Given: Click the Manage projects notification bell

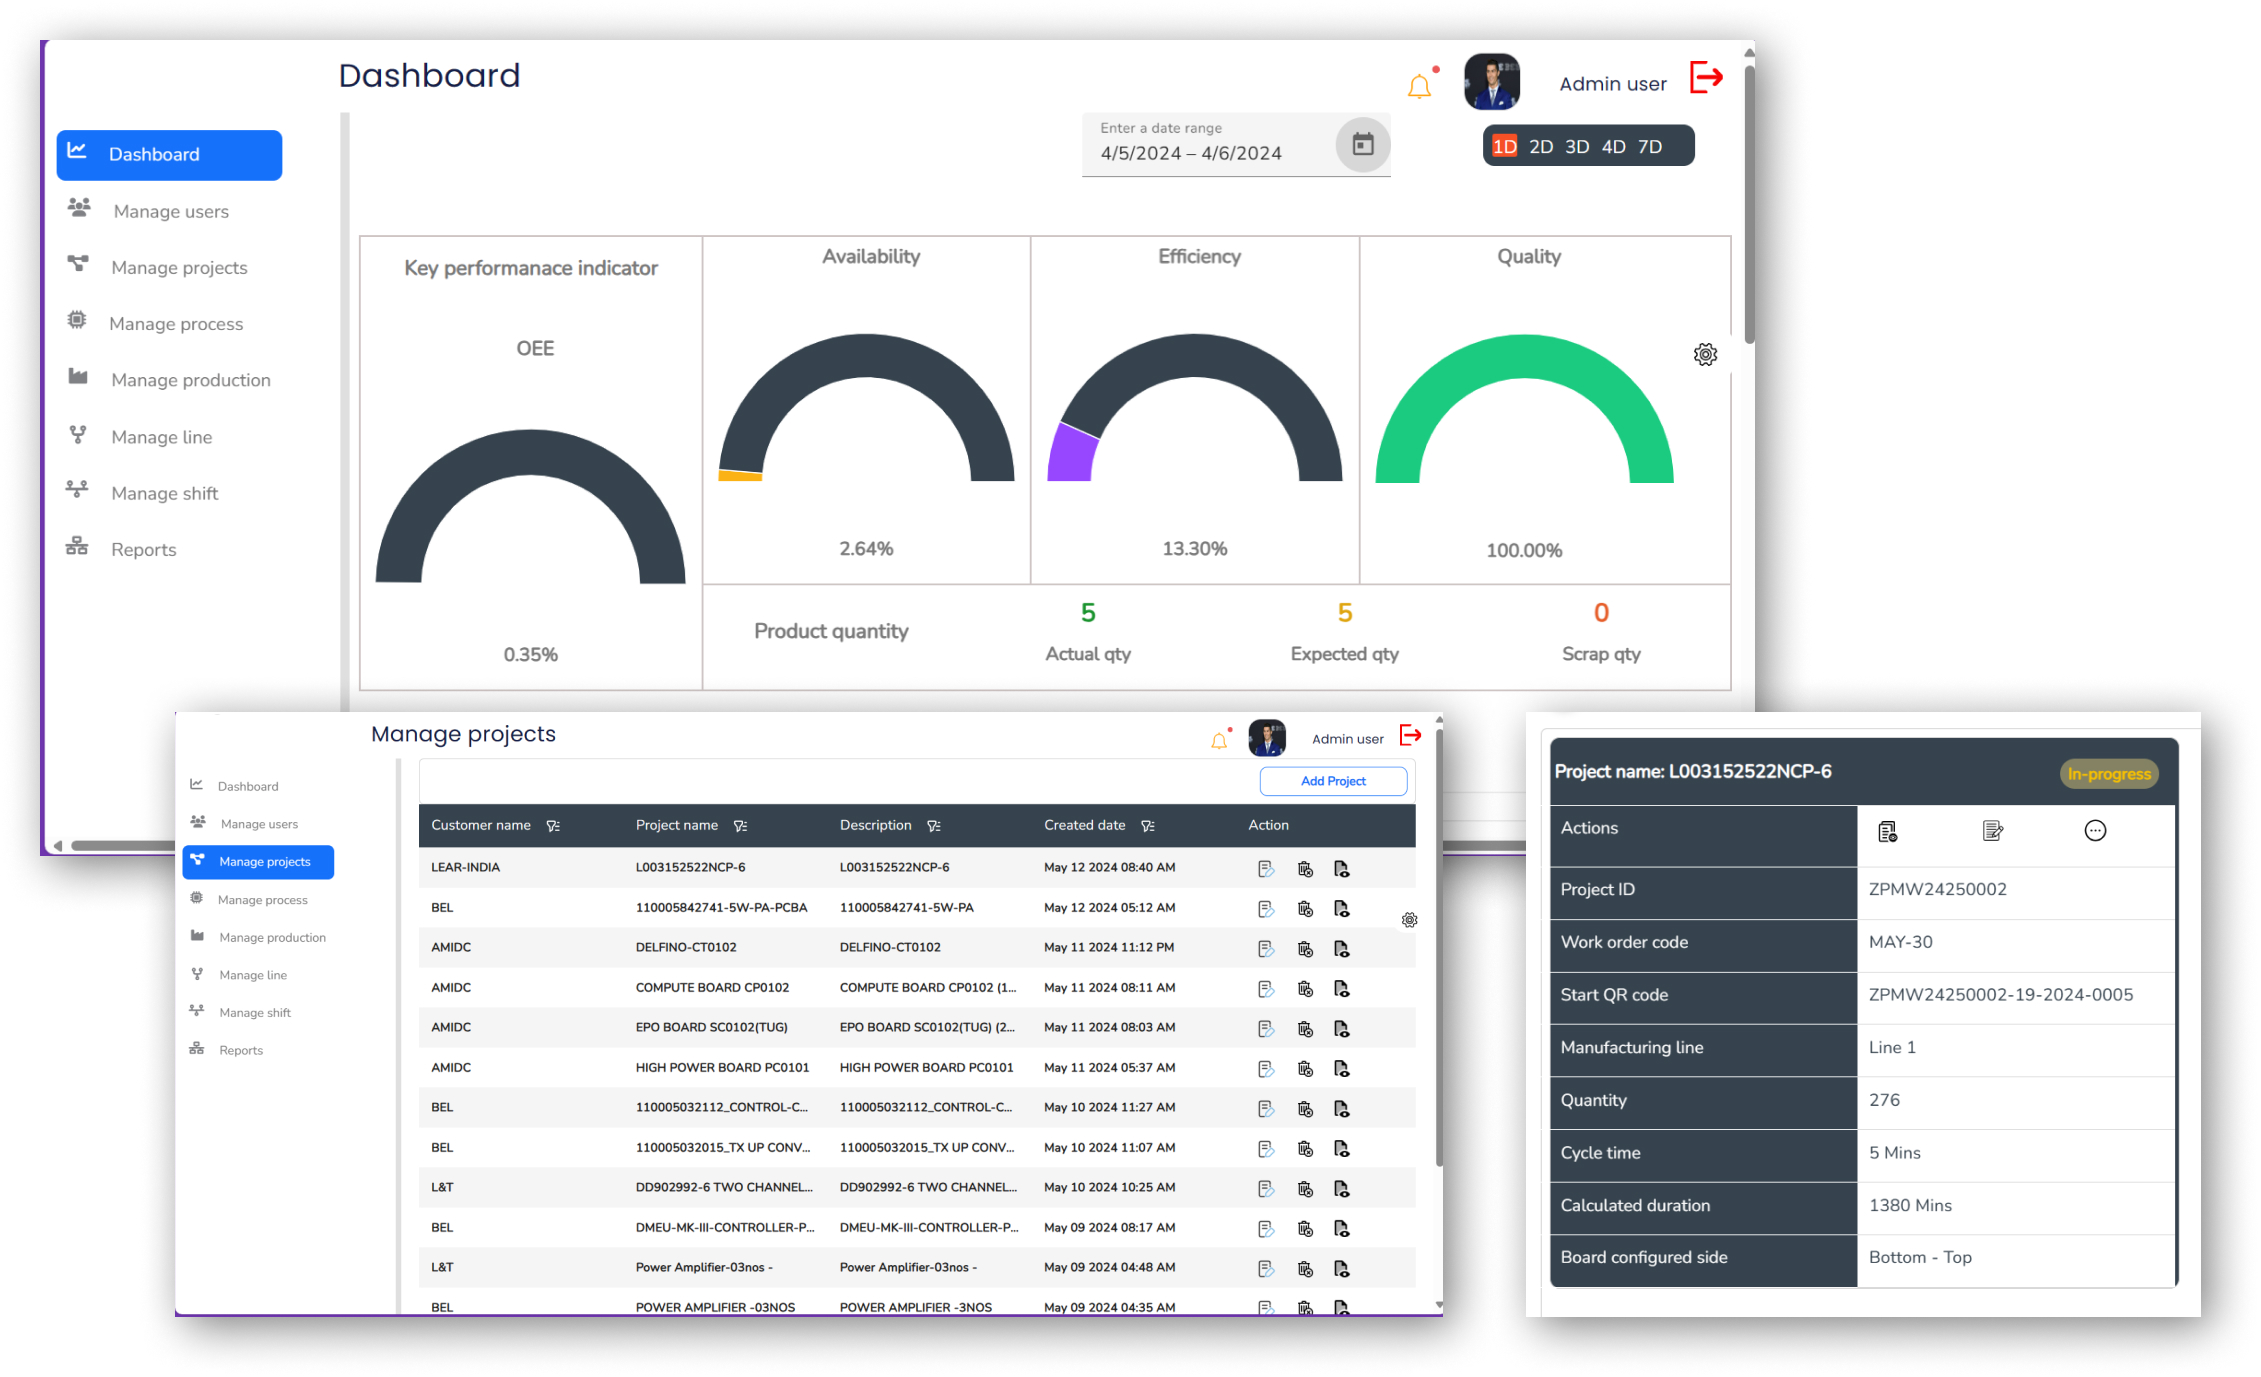Looking at the screenshot, I should tap(1218, 741).
